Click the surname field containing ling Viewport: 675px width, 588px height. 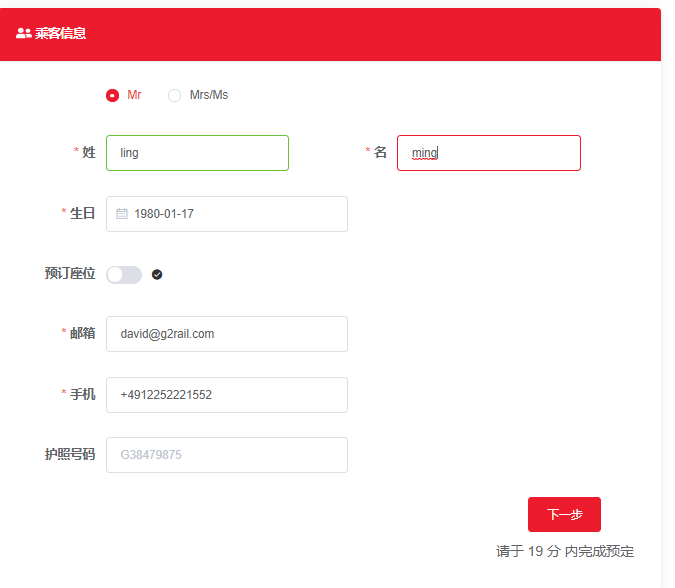[x=197, y=153]
